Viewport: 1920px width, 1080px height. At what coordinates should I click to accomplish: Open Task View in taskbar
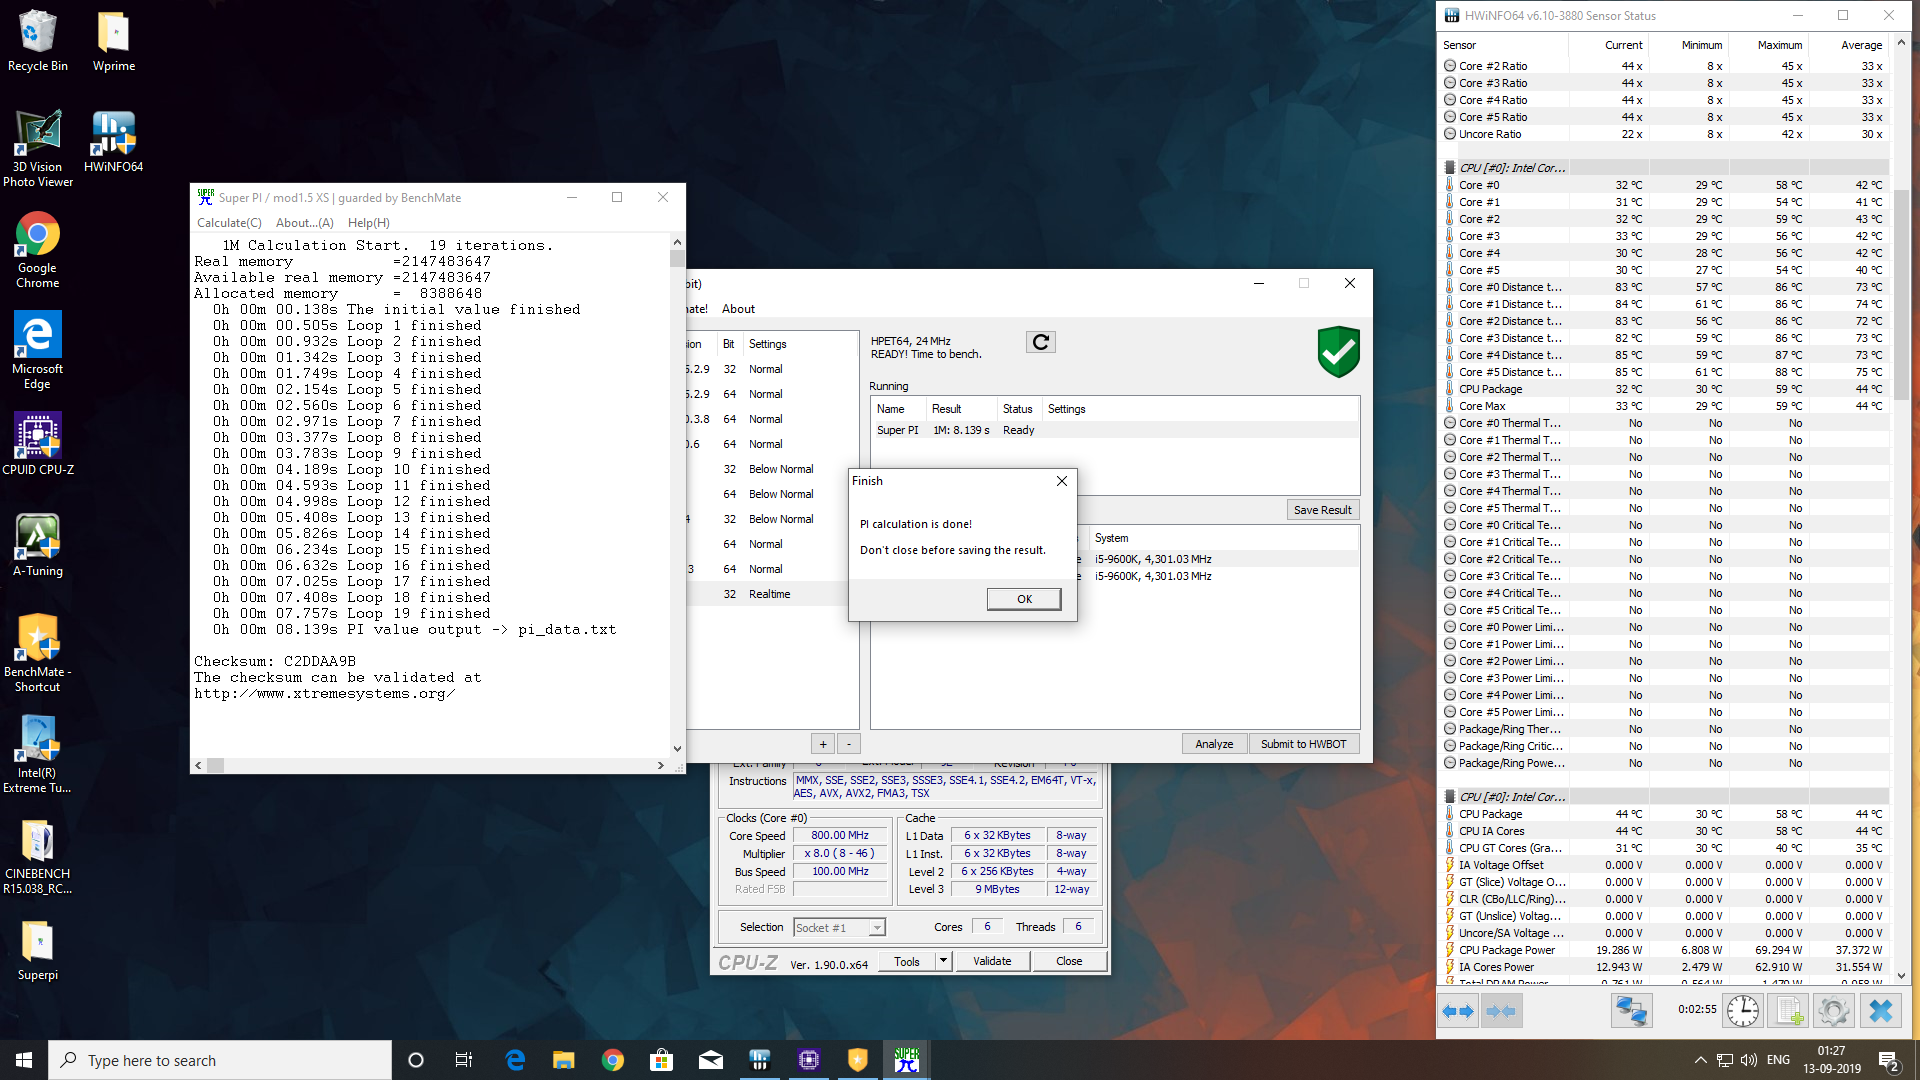pyautogui.click(x=464, y=1060)
